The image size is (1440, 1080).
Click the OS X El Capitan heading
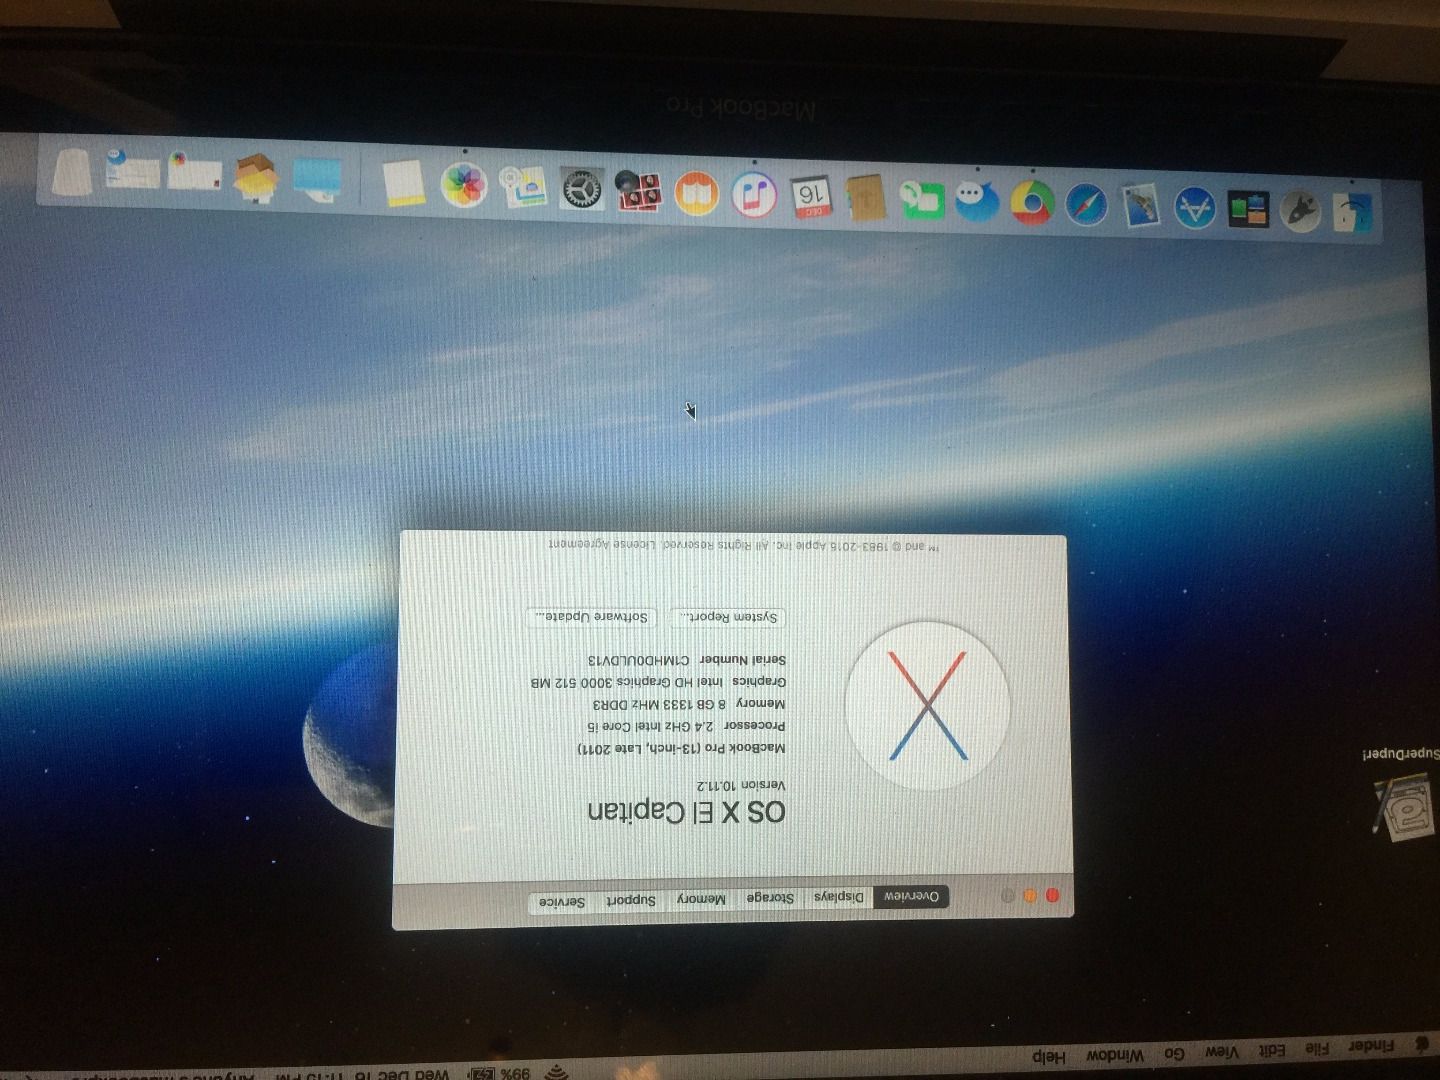(x=687, y=811)
